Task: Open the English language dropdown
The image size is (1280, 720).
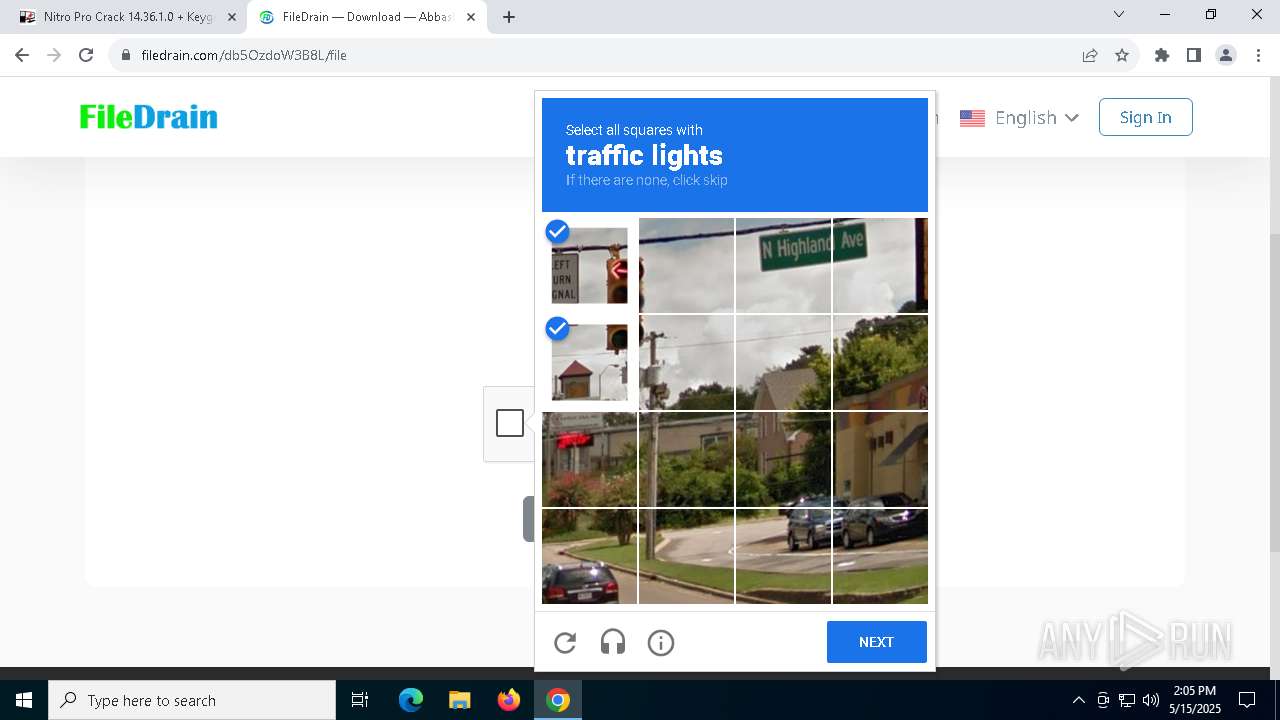Action: (x=1020, y=118)
